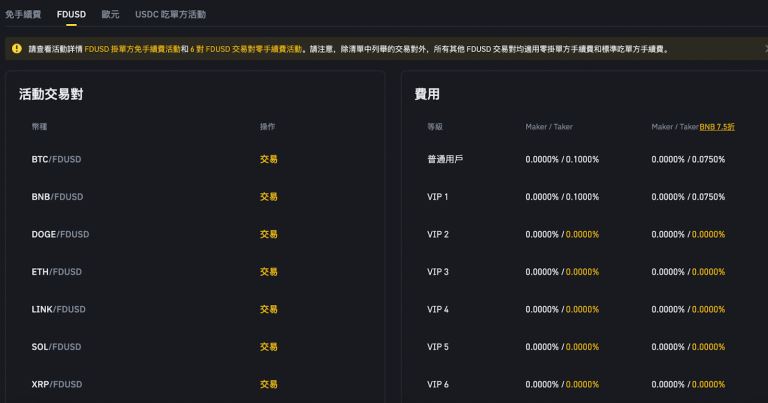Click 交易 for SOL/FDUSD pair

click(x=268, y=347)
